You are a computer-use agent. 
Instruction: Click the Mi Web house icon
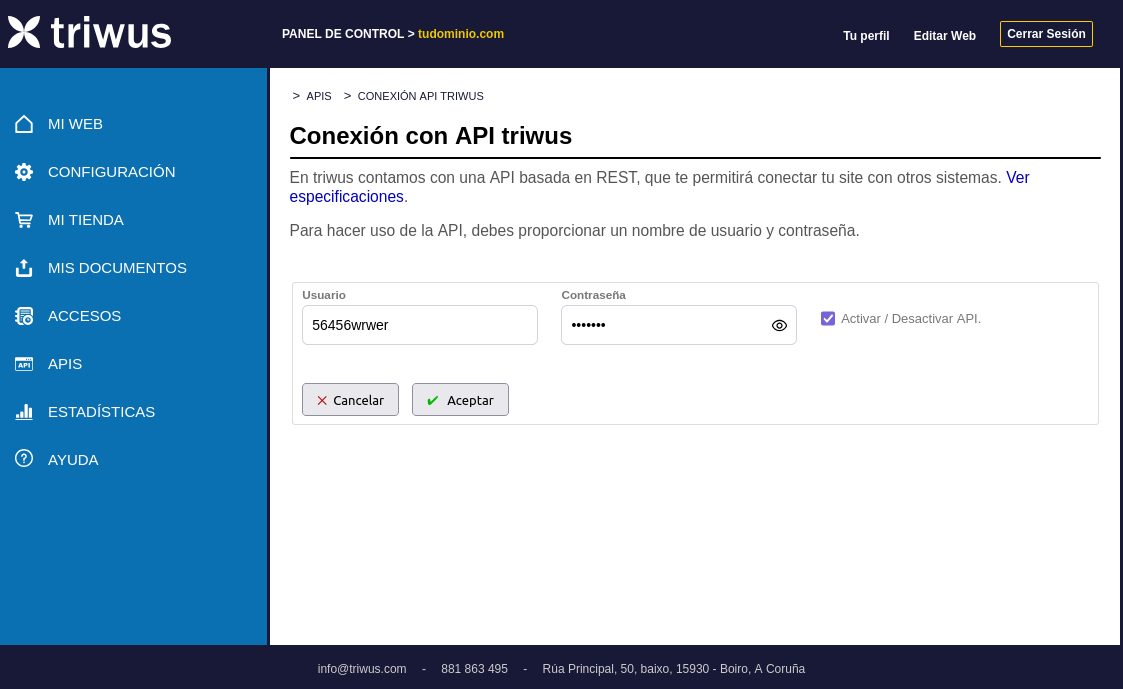point(24,124)
